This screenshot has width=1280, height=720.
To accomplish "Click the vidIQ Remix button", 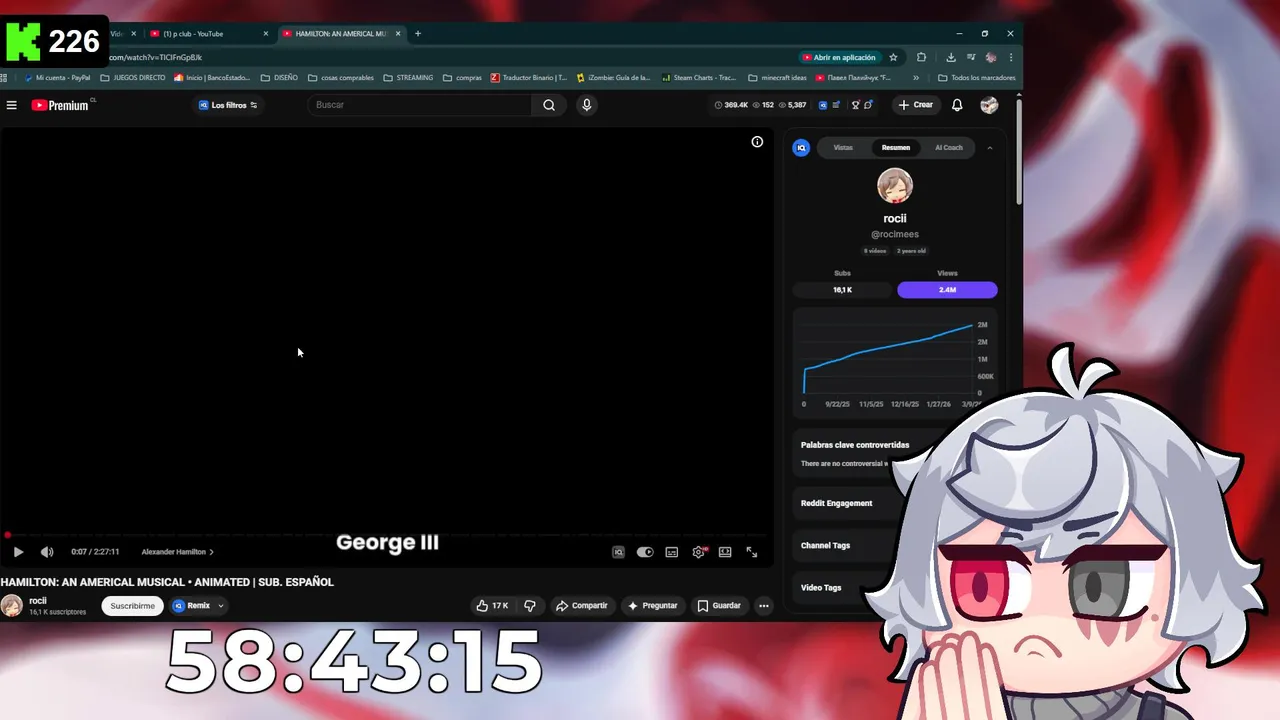I will (x=191, y=606).
